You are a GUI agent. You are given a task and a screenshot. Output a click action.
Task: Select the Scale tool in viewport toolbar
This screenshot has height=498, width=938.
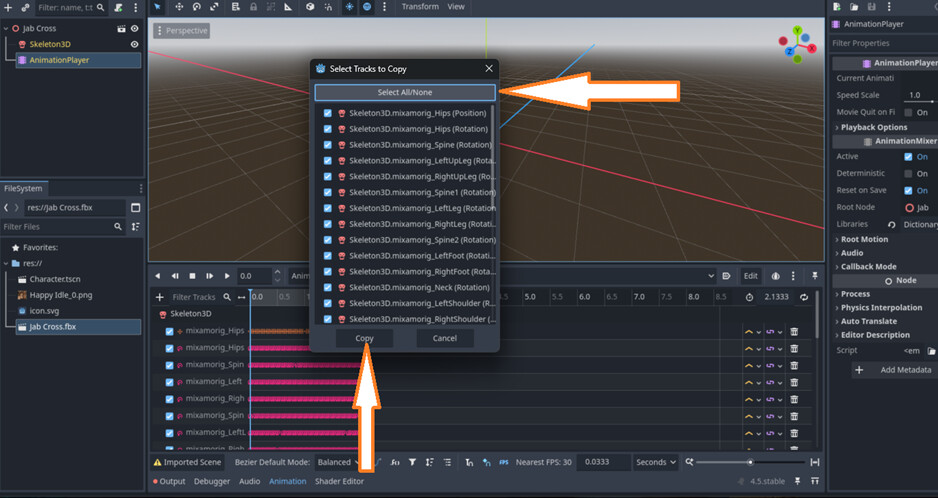click(x=216, y=7)
